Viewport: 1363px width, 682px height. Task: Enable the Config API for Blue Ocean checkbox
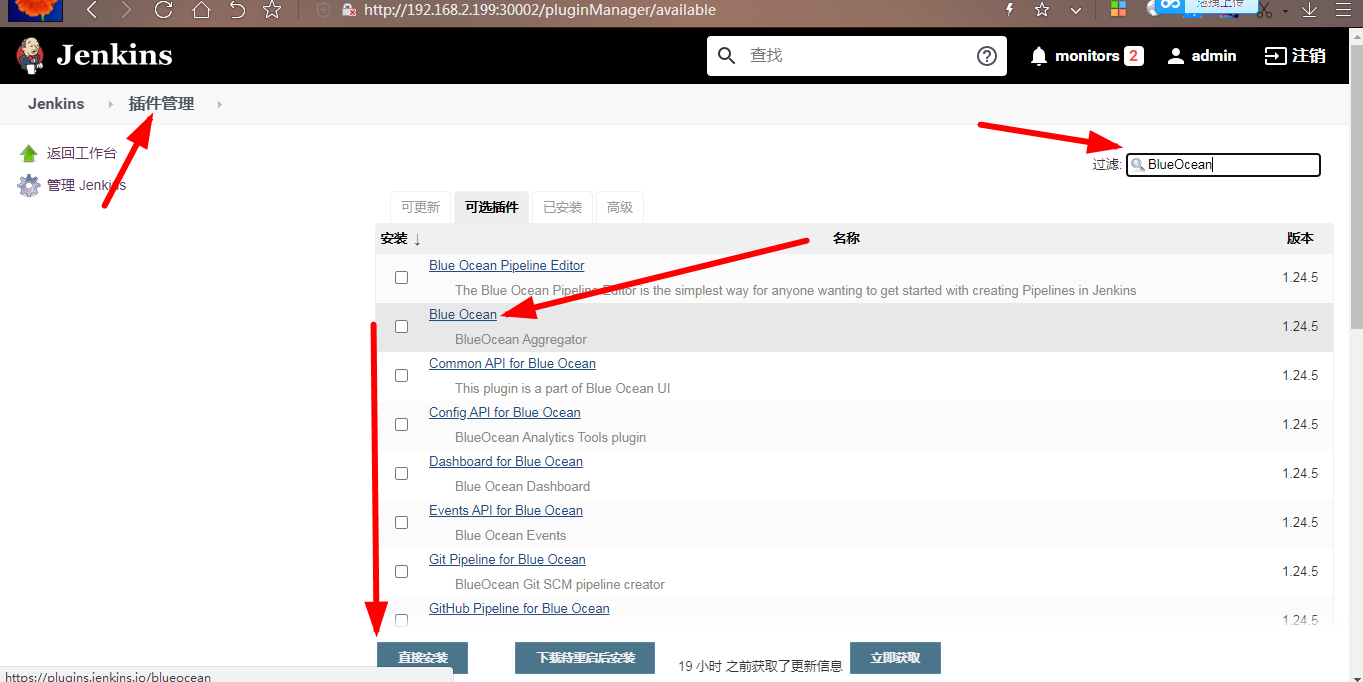pos(401,424)
